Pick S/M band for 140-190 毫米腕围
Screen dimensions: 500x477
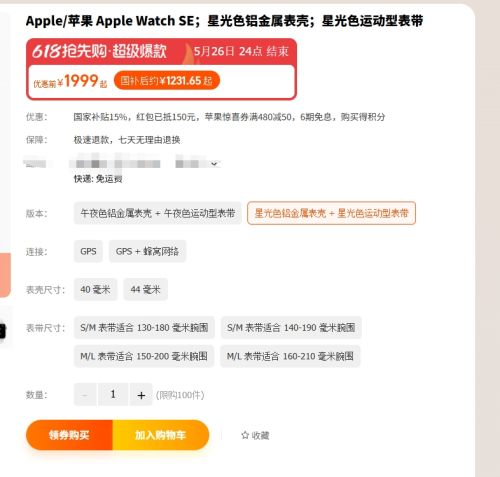(x=291, y=328)
